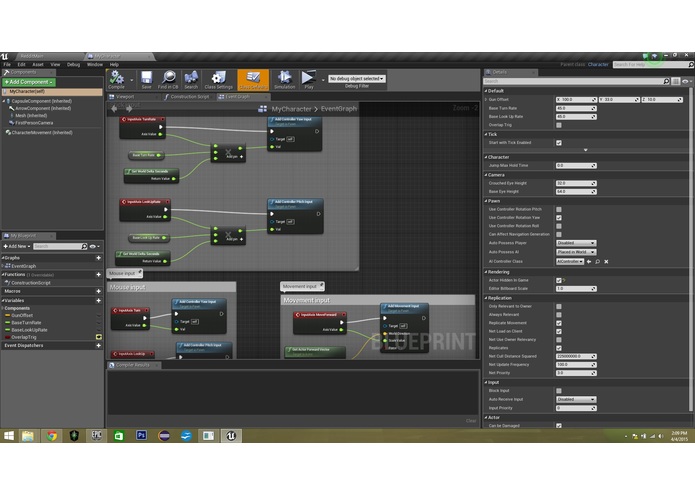Select the GunOffset variable
Screen dimensions: 695x494
[x=22, y=315]
